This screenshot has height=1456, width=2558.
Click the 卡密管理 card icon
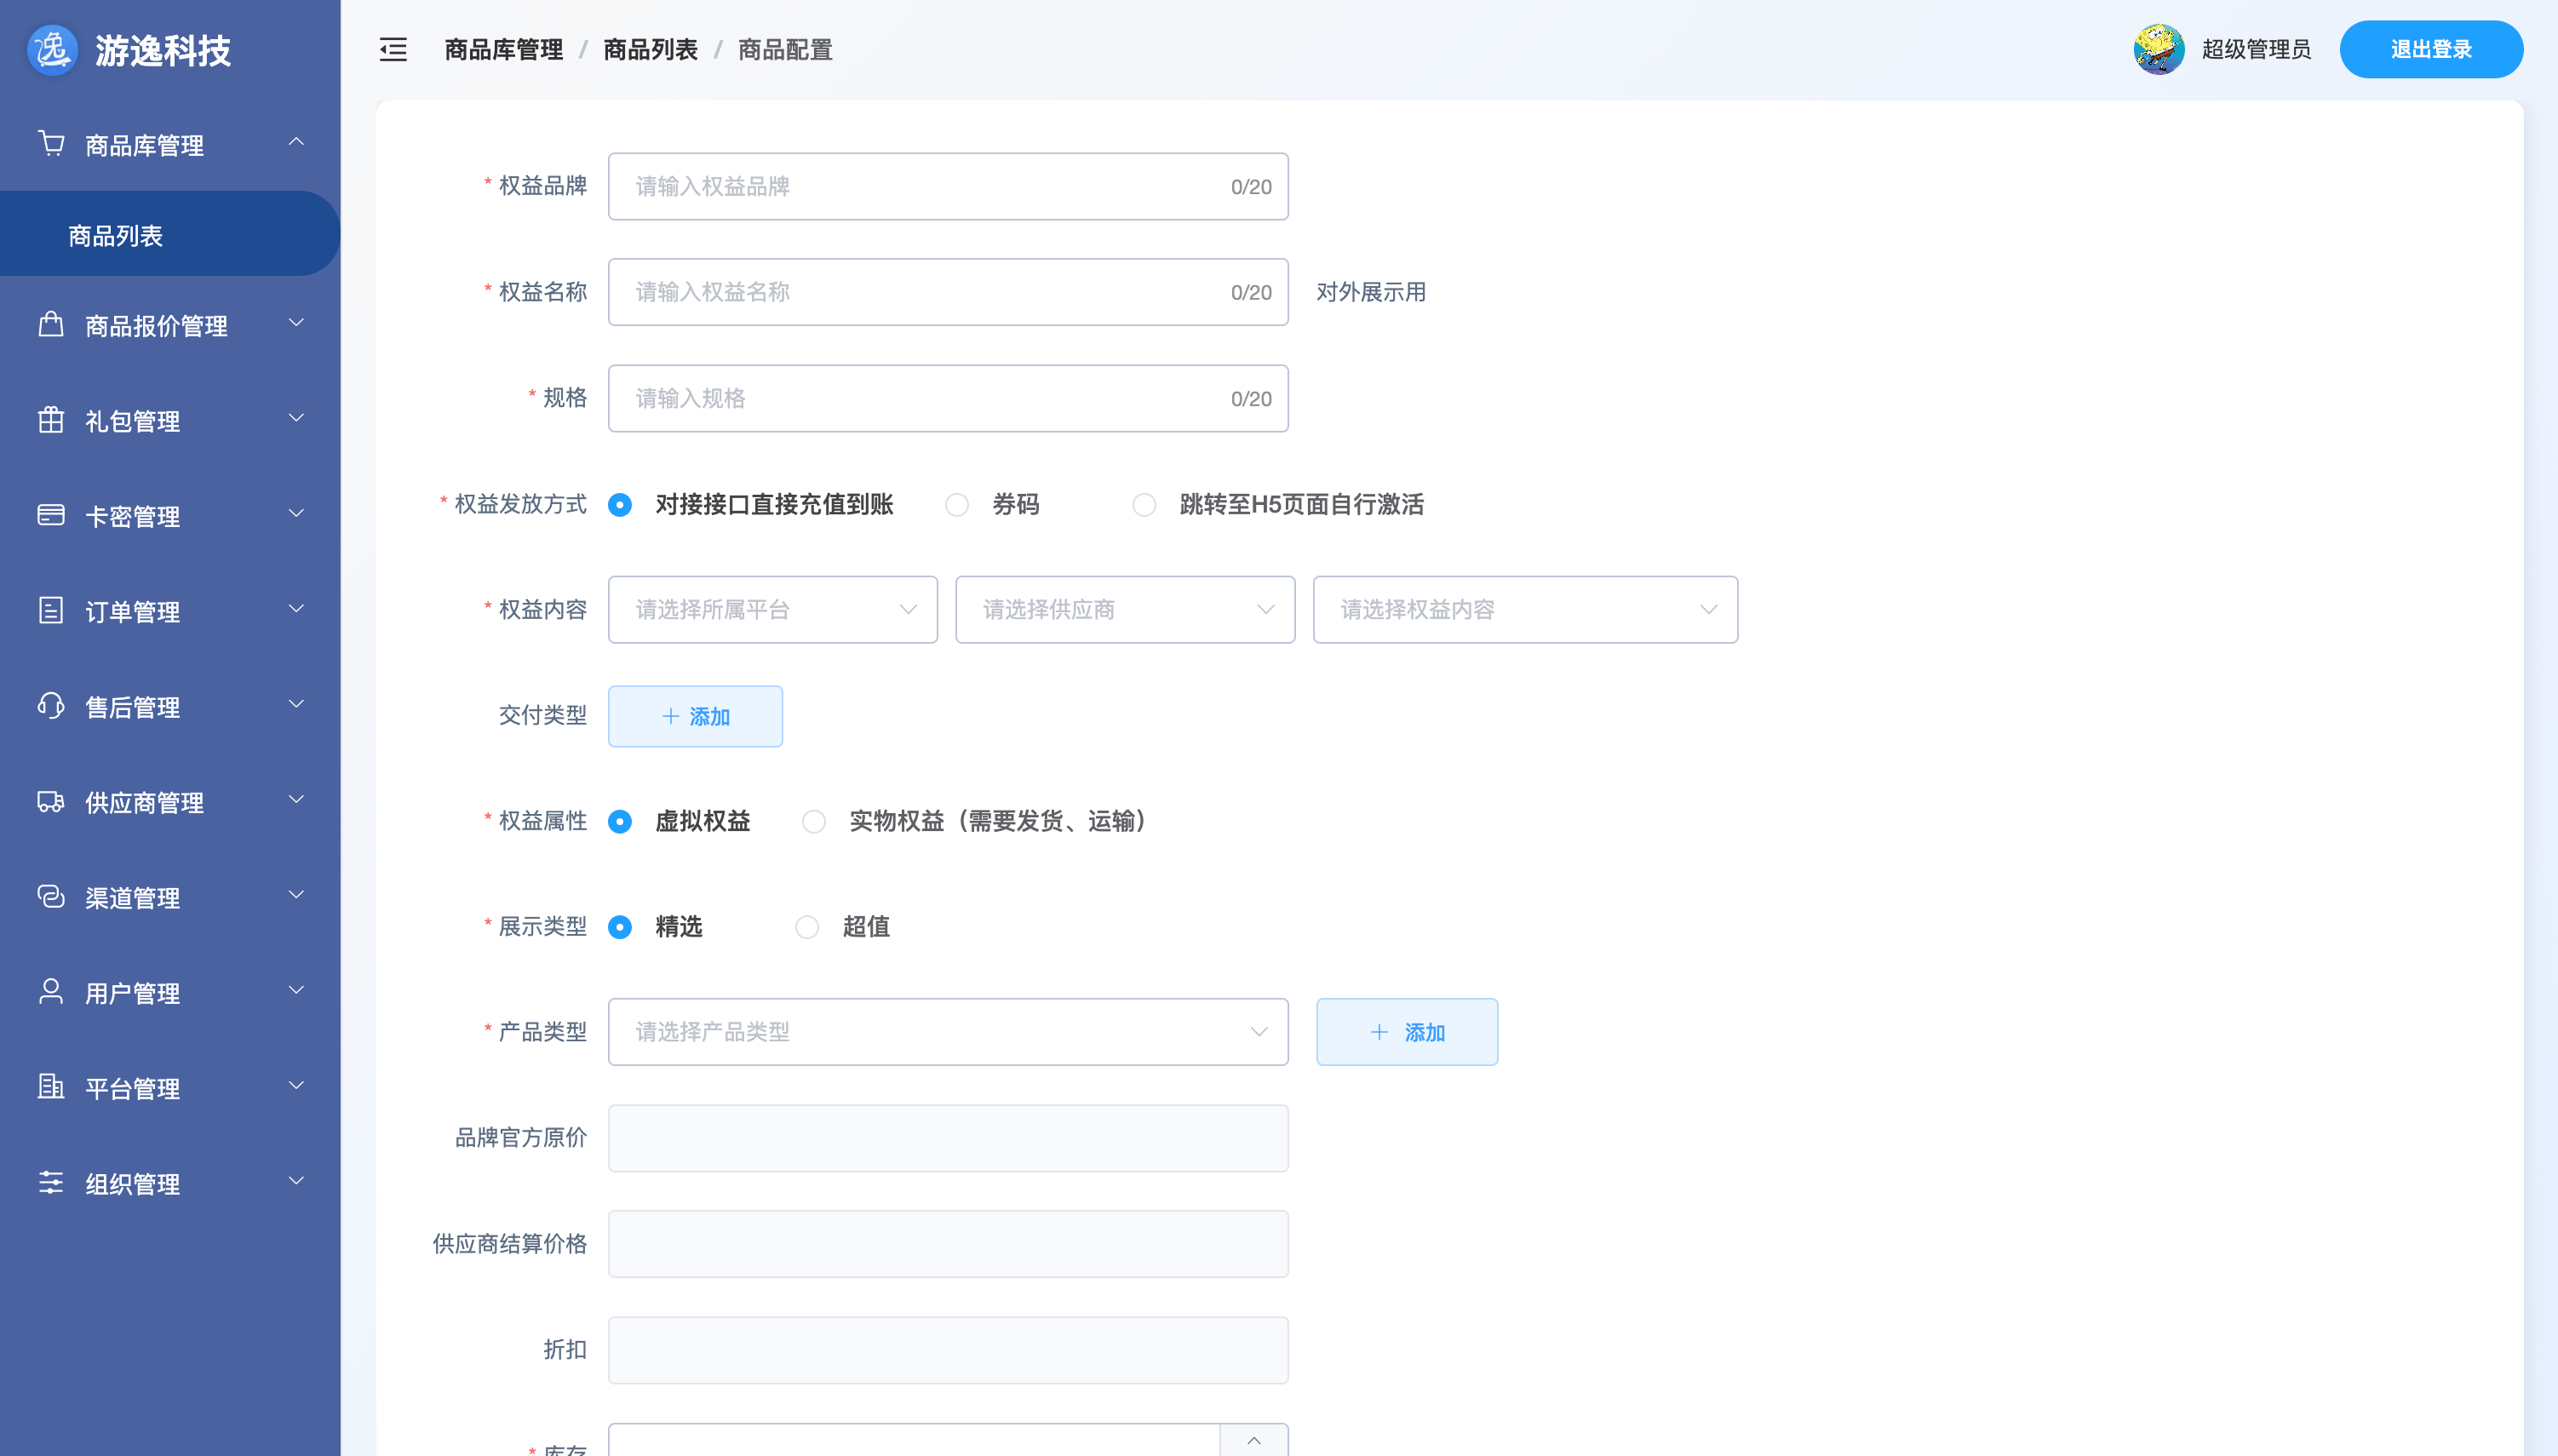click(x=51, y=516)
